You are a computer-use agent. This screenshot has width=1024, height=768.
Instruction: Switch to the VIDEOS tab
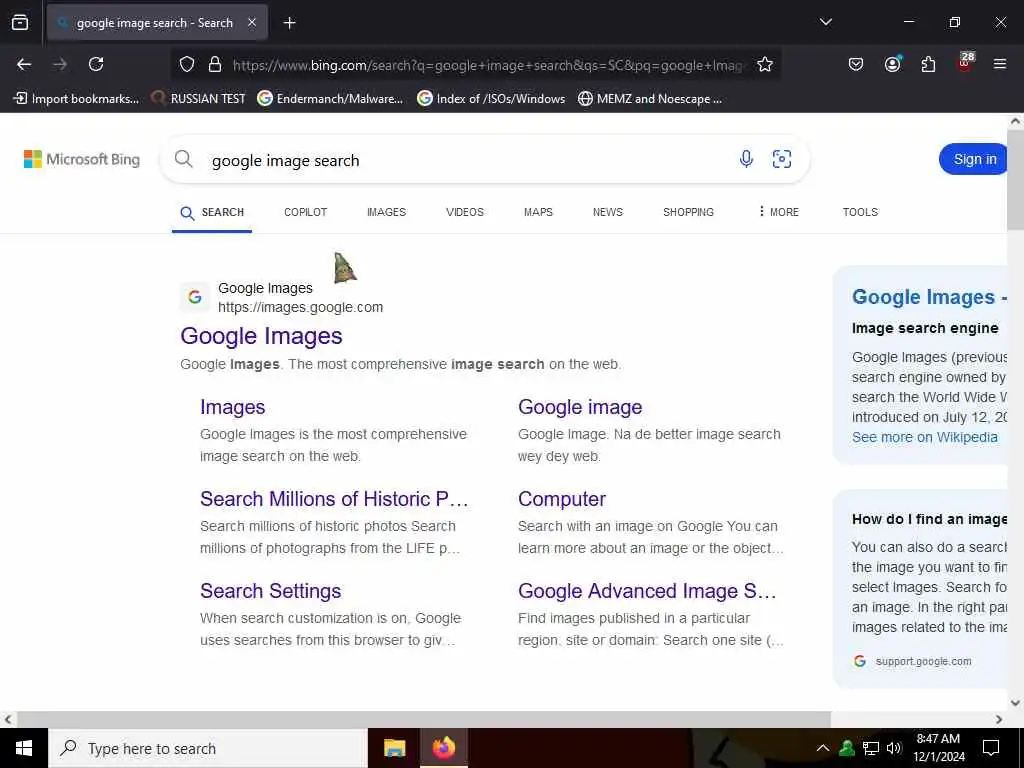click(x=464, y=212)
